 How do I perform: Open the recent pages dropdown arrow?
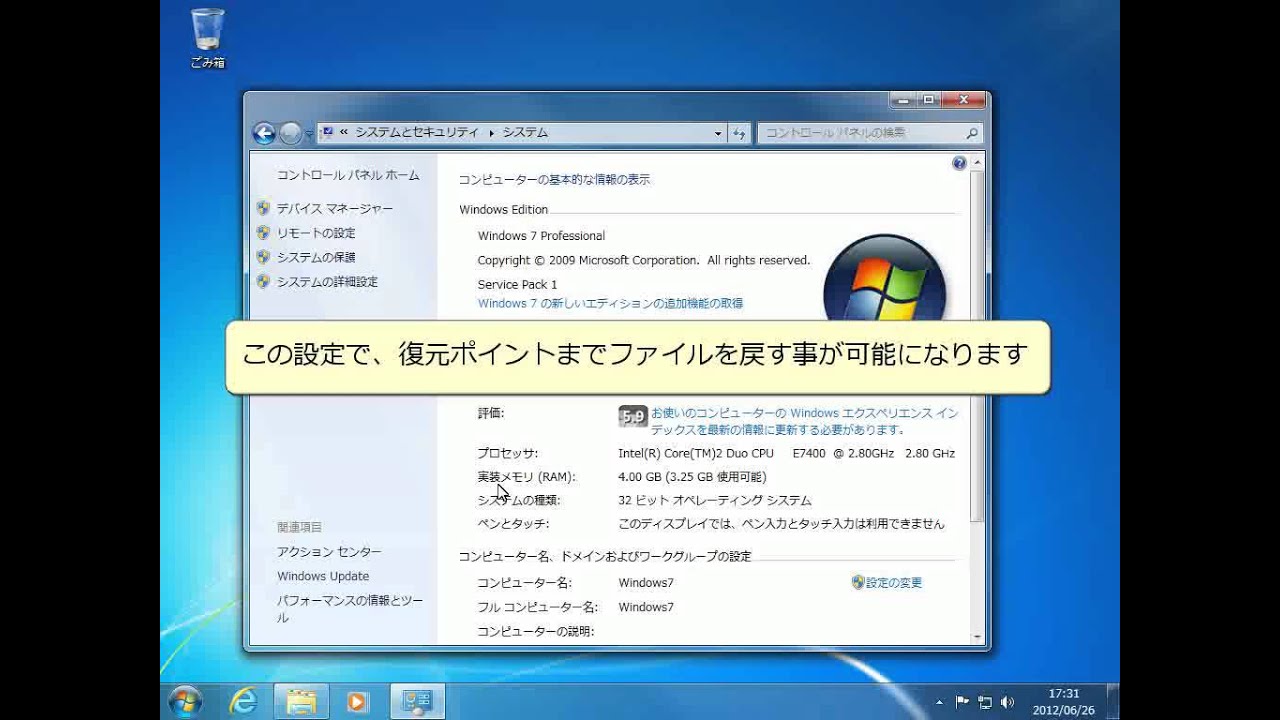(x=309, y=134)
